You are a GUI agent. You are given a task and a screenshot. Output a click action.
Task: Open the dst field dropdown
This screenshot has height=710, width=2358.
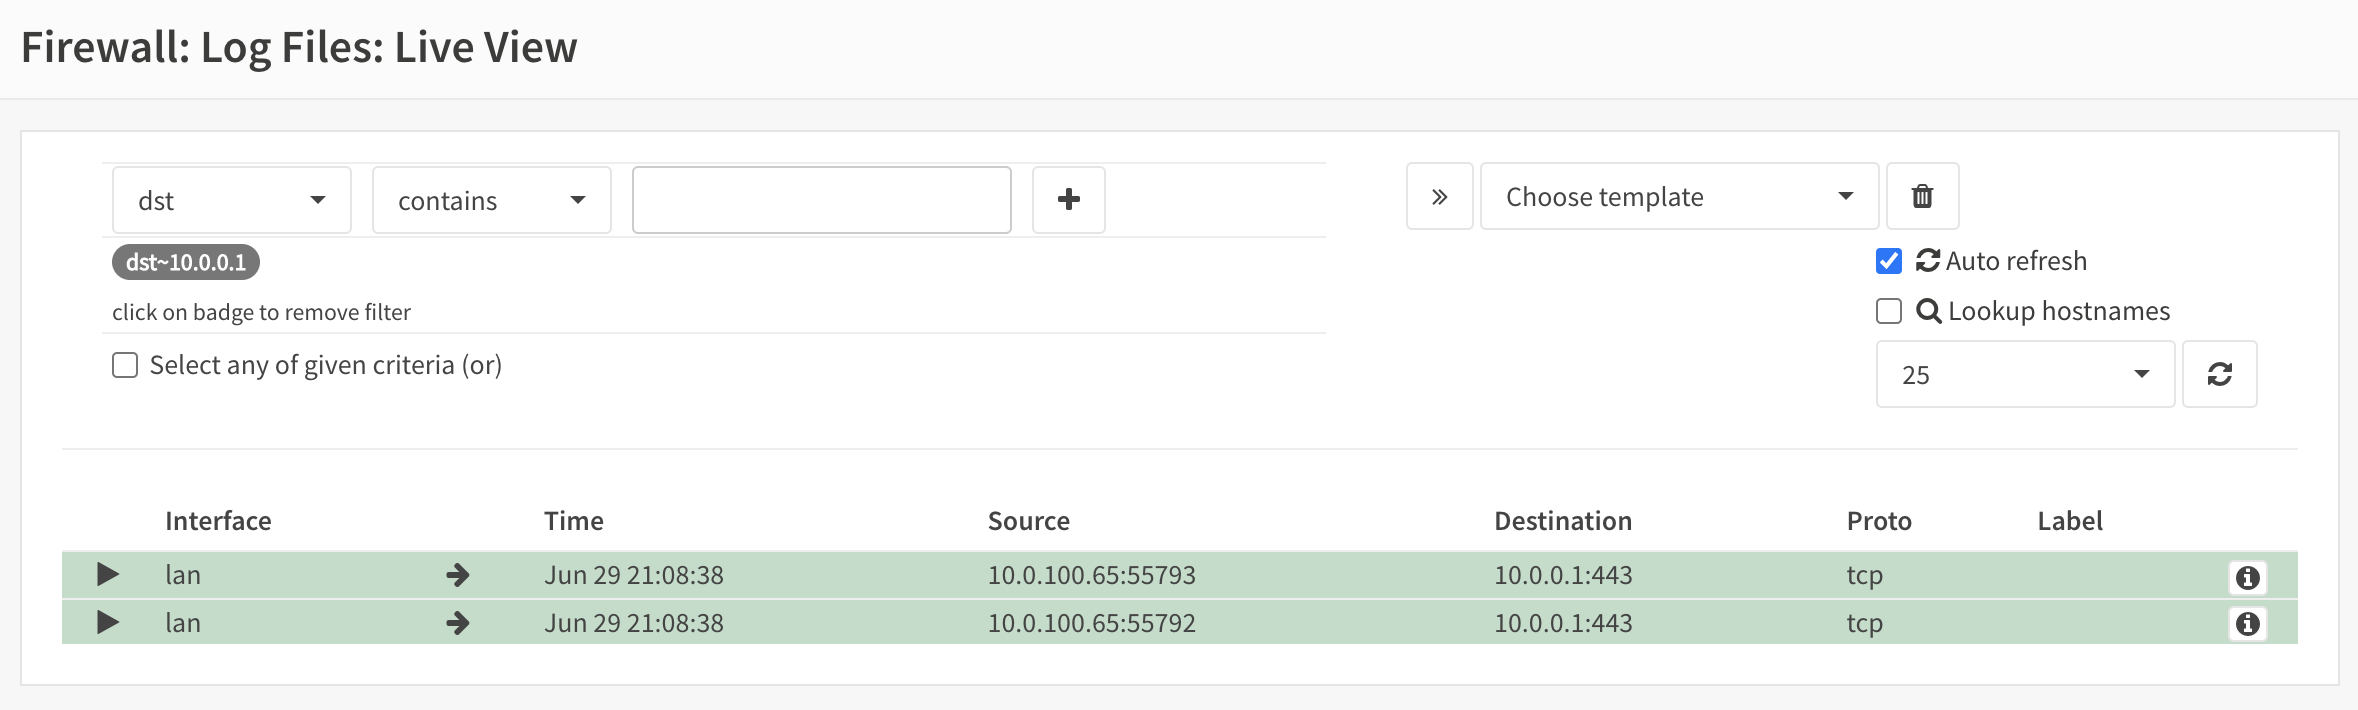(232, 200)
